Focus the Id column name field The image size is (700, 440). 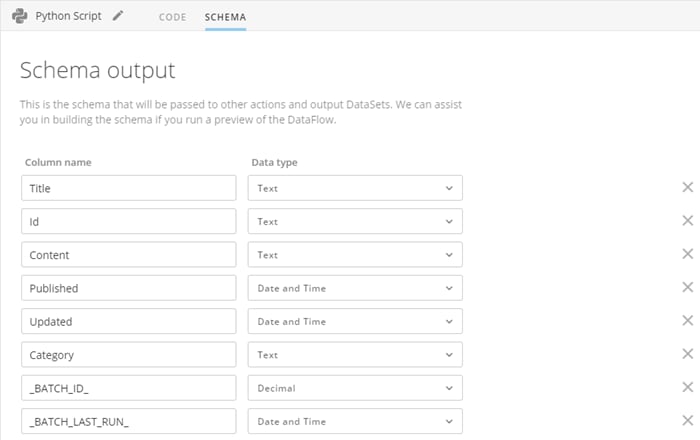coord(129,221)
